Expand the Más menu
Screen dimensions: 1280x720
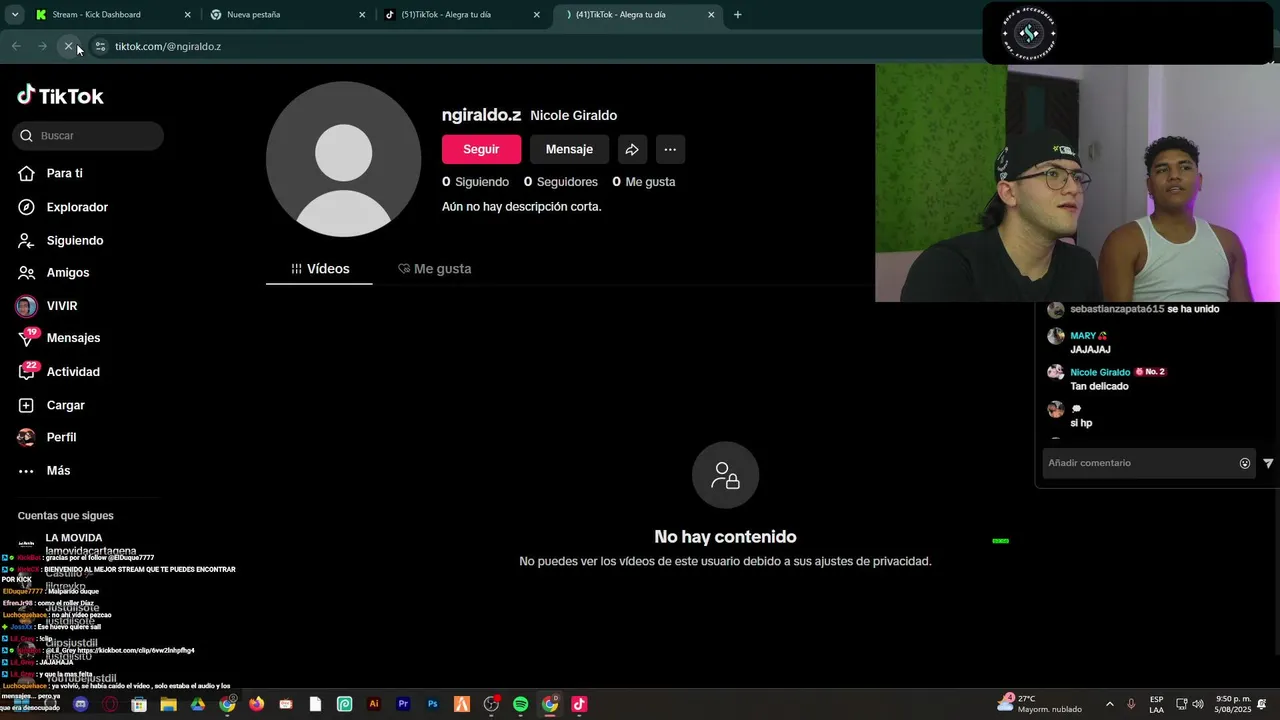pyautogui.click(x=44, y=471)
